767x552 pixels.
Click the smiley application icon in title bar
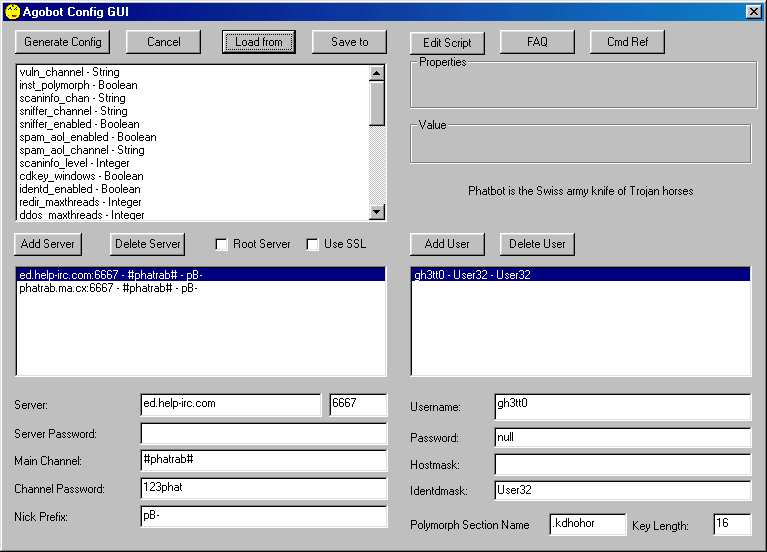tap(11, 11)
